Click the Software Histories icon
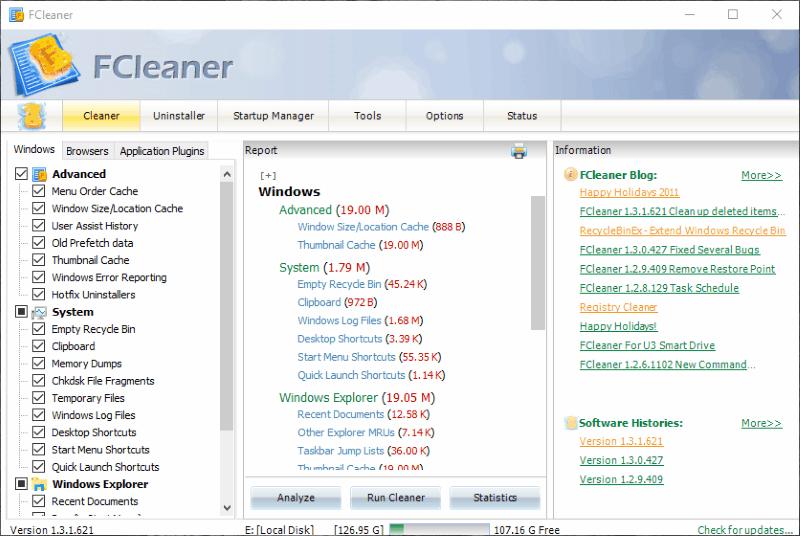 [570, 423]
